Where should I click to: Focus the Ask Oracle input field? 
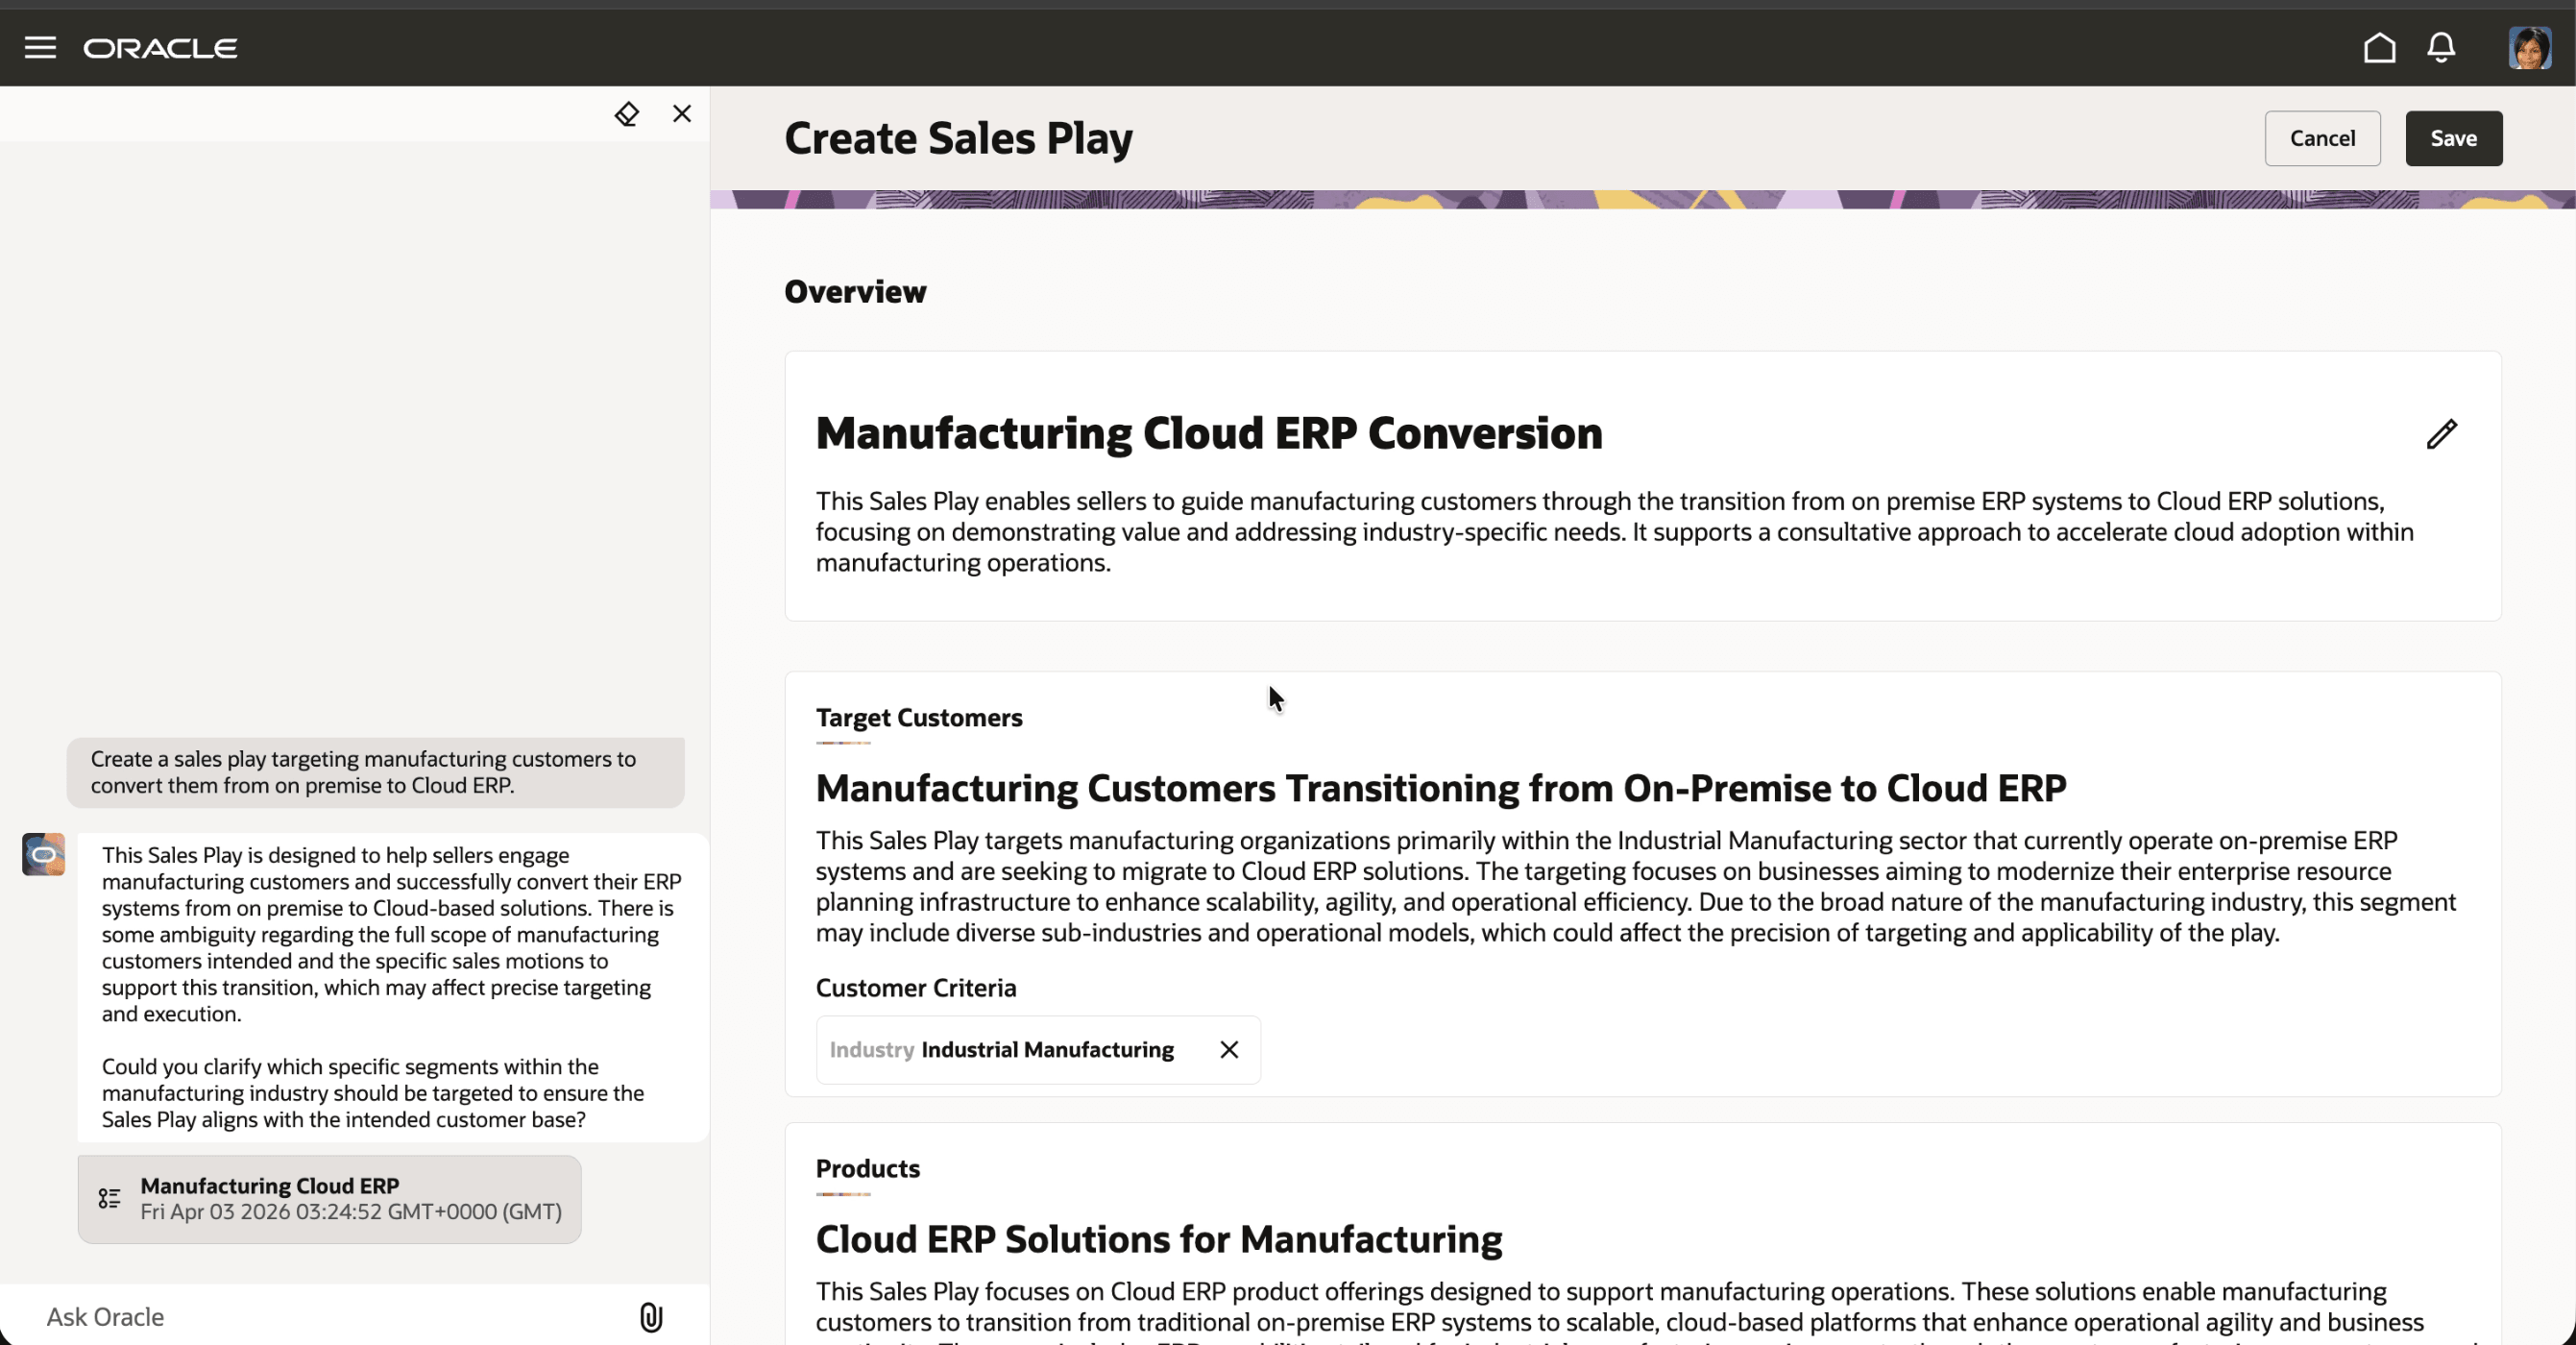[330, 1317]
